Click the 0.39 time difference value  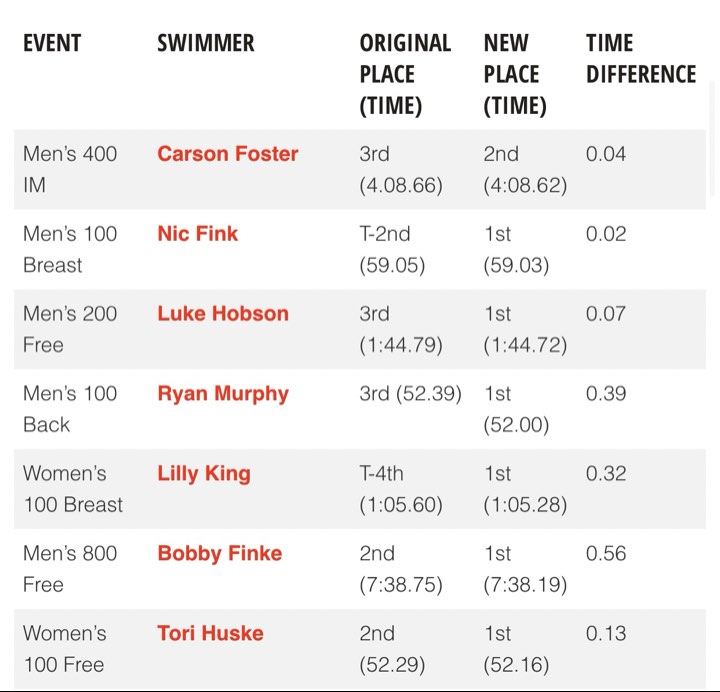pos(606,394)
